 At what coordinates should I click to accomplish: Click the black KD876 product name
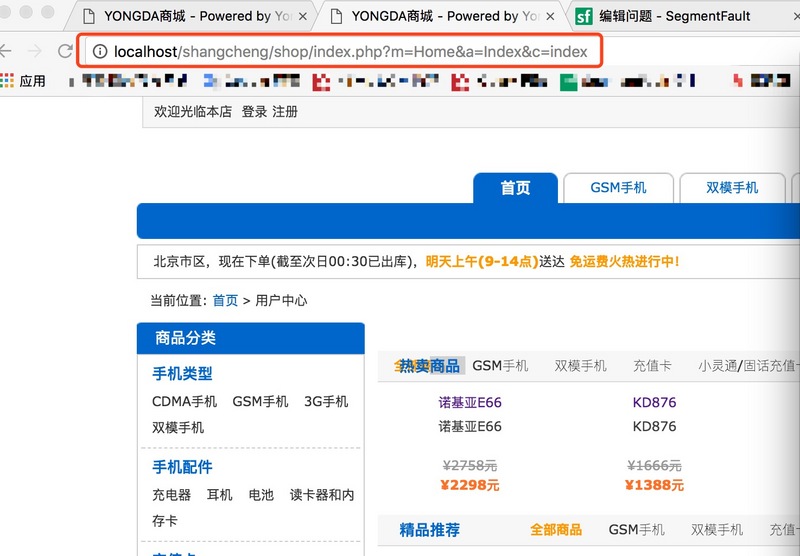(654, 426)
